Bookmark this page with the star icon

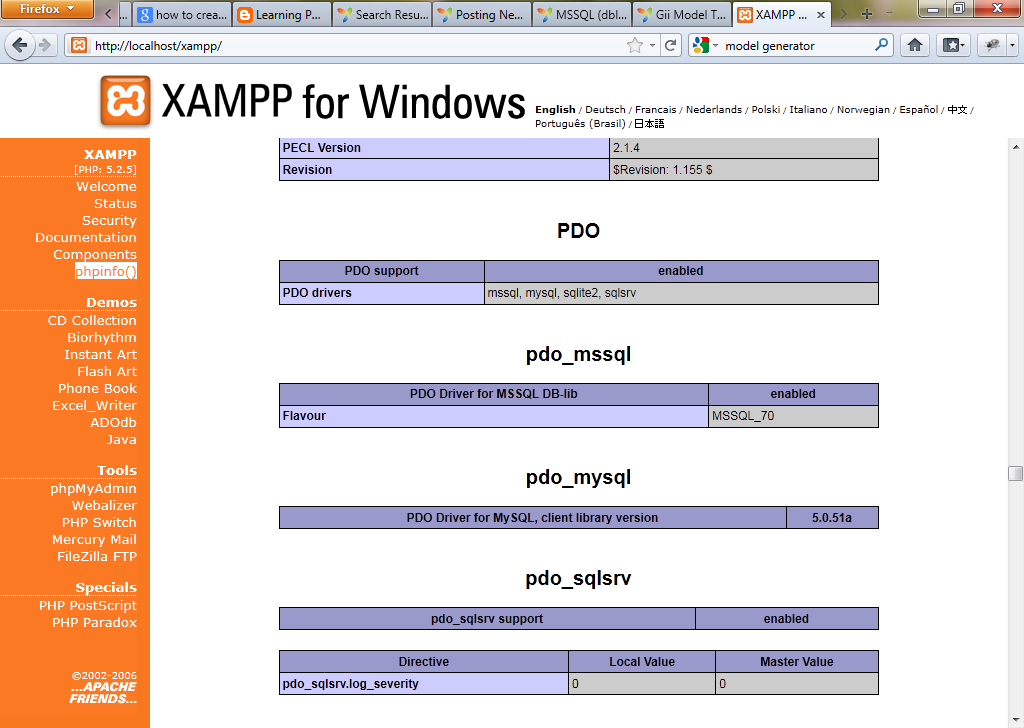coord(634,45)
